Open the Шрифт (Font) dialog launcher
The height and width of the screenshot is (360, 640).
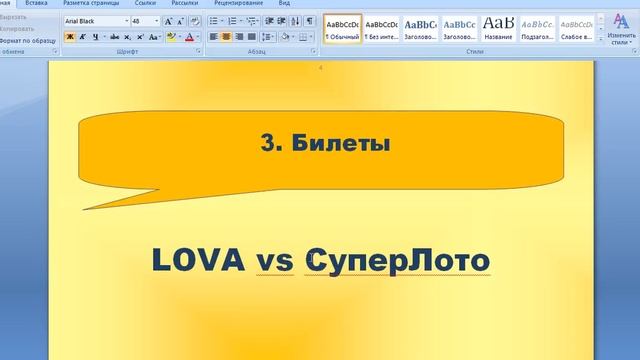(x=198, y=51)
